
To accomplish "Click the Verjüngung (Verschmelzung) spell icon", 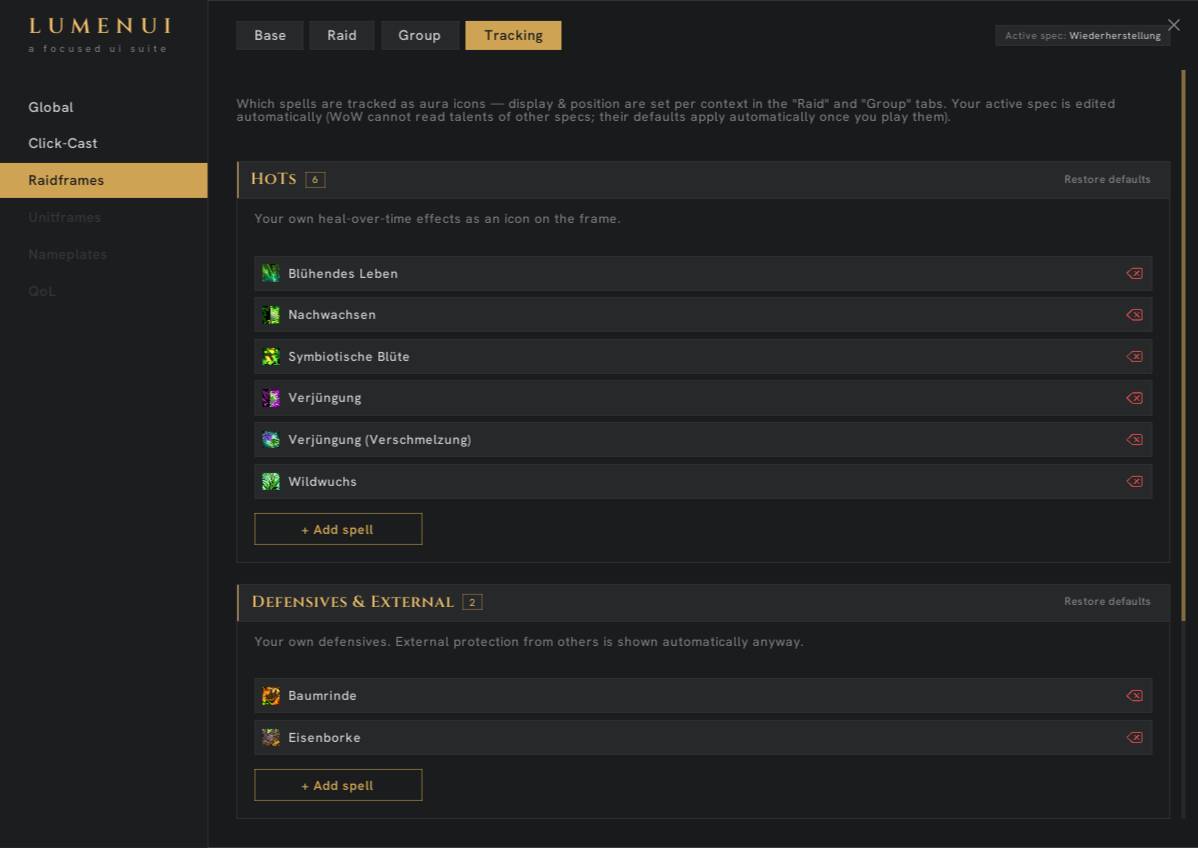I will 270,440.
